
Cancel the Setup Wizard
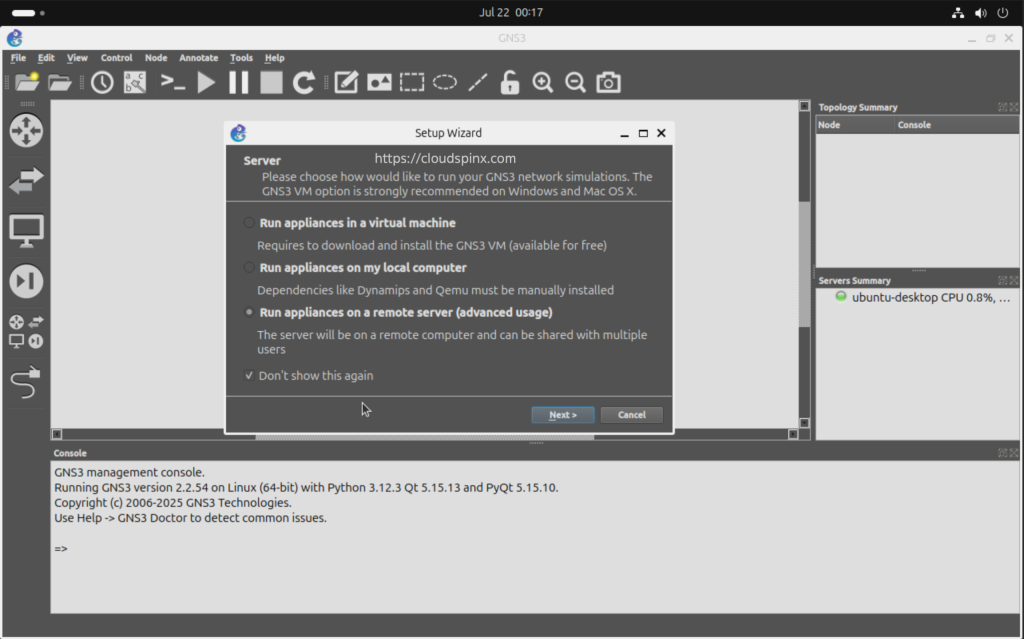pyautogui.click(x=632, y=414)
